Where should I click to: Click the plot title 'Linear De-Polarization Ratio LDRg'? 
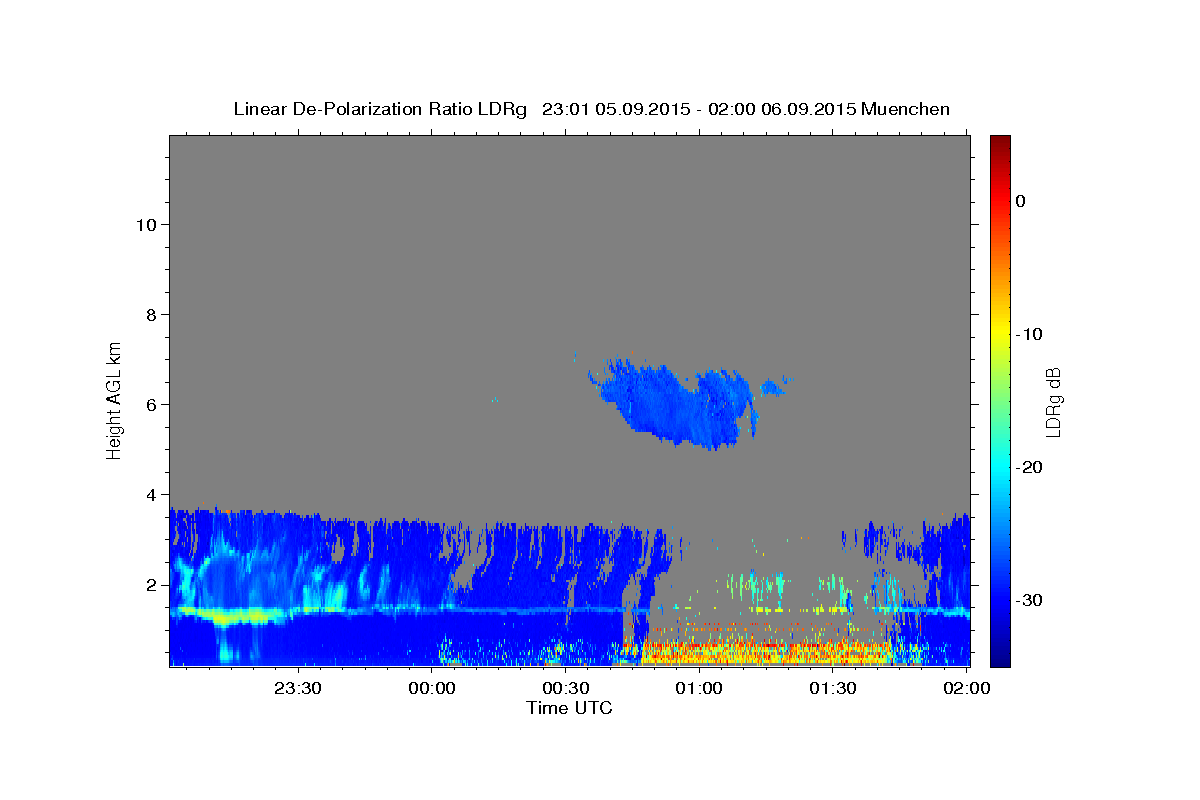point(380,109)
